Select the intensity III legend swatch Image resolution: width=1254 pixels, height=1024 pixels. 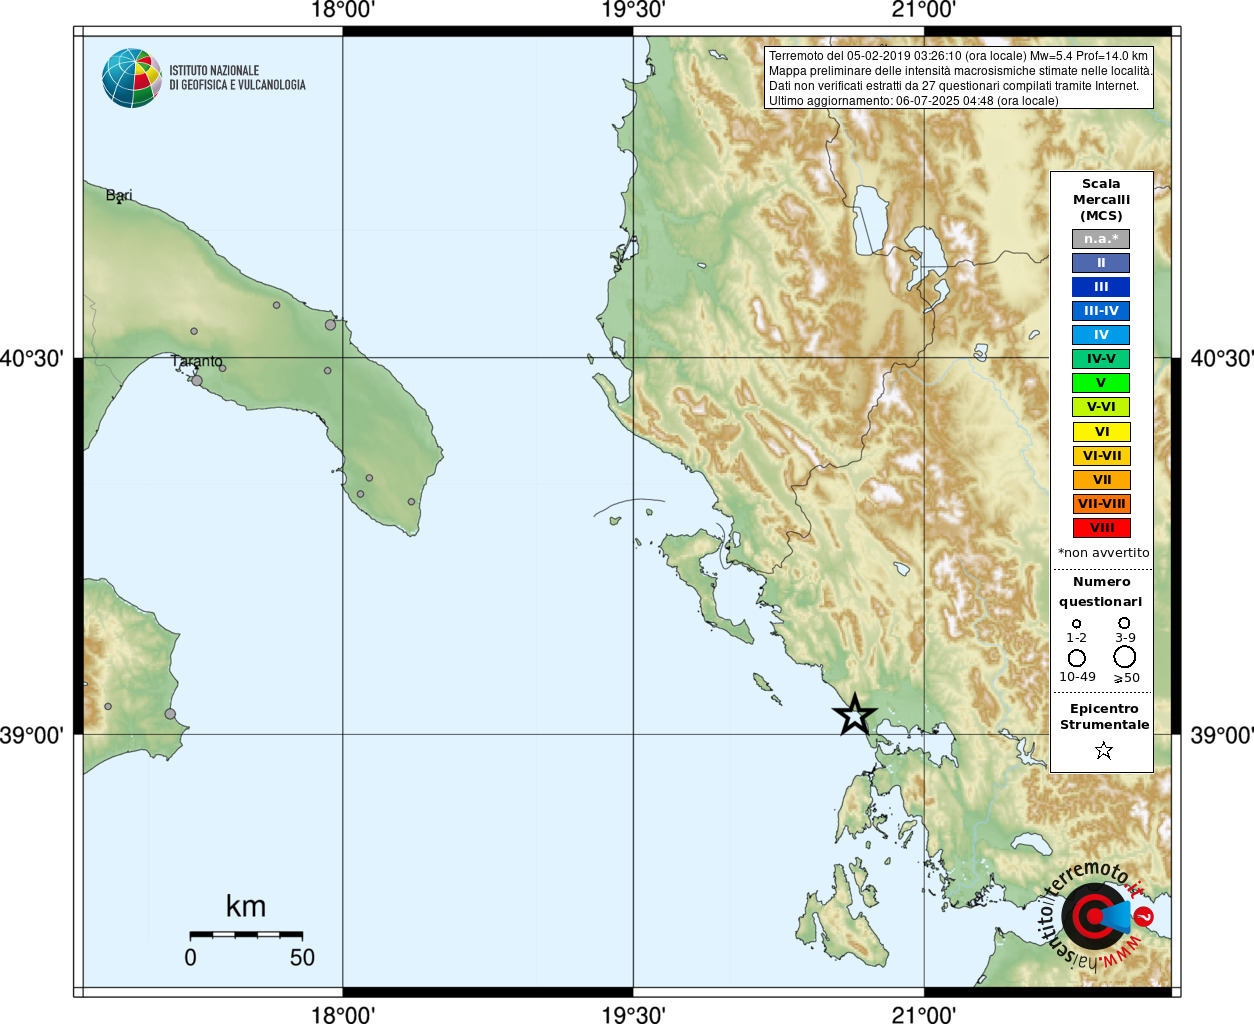1101,287
